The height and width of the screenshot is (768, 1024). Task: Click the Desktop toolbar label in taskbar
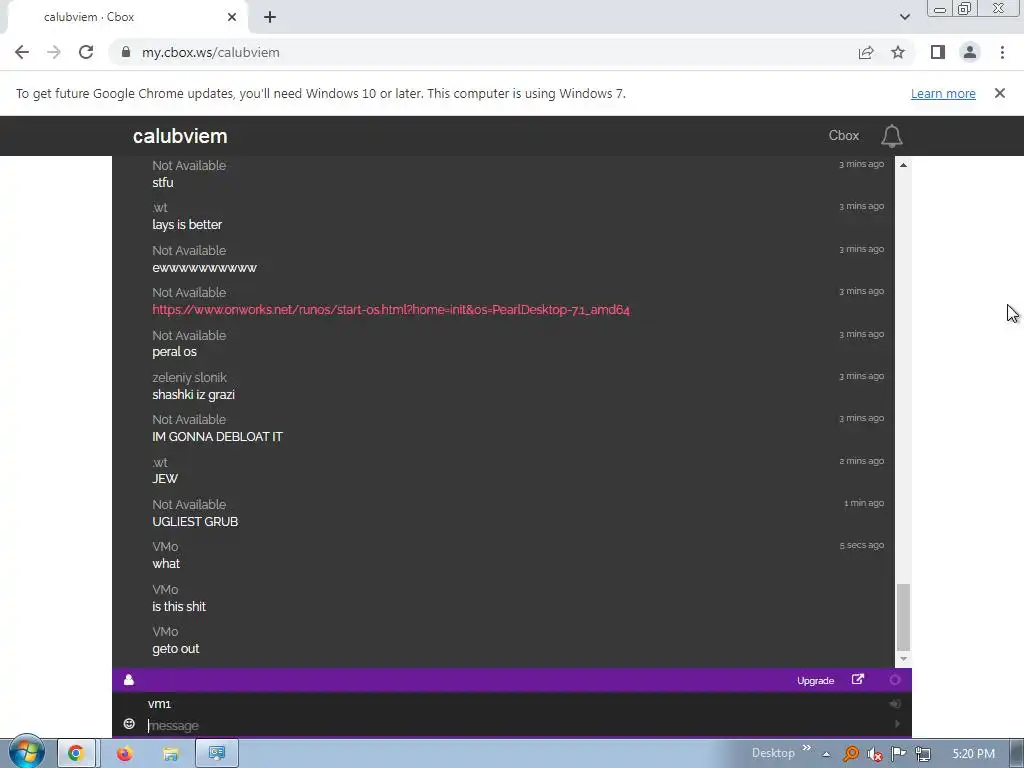pos(773,753)
